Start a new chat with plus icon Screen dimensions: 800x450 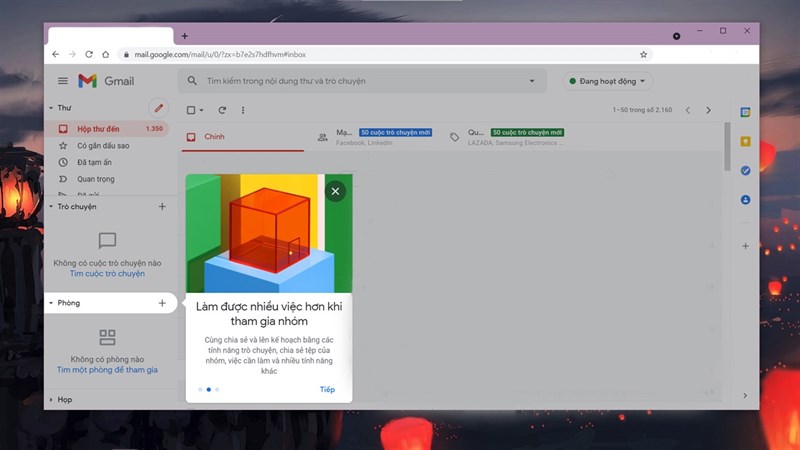162,207
